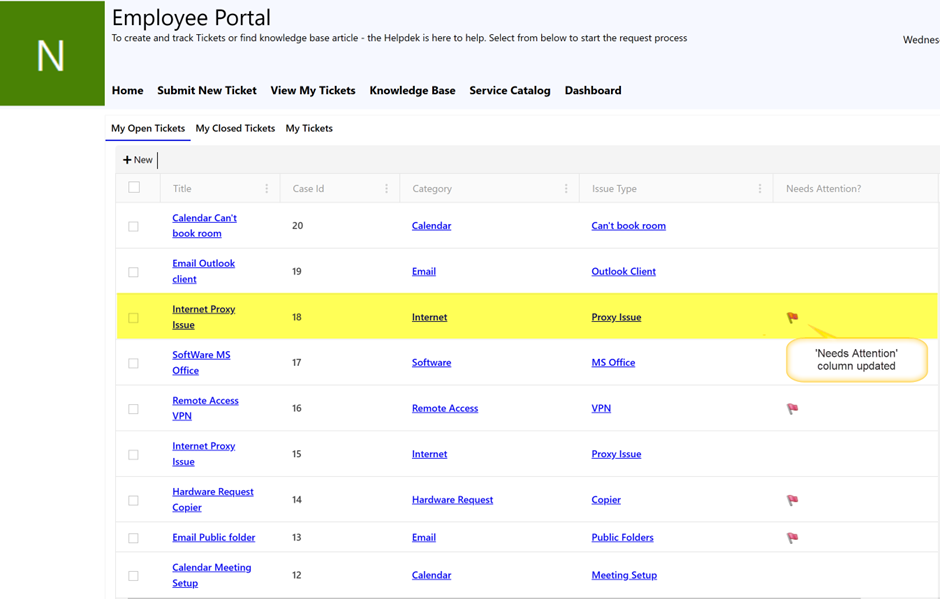Click the plus New ticket button
940x599 pixels.
tap(138, 160)
